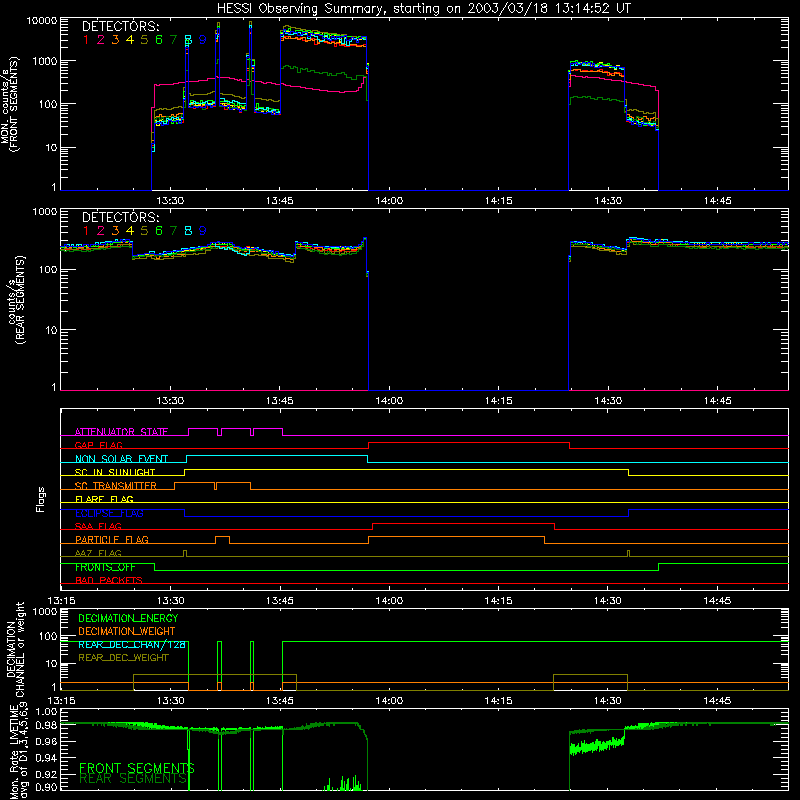Viewport: 800px width, 800px height.
Task: Click red detector 1 in rear segments legend
Action: (x=86, y=231)
